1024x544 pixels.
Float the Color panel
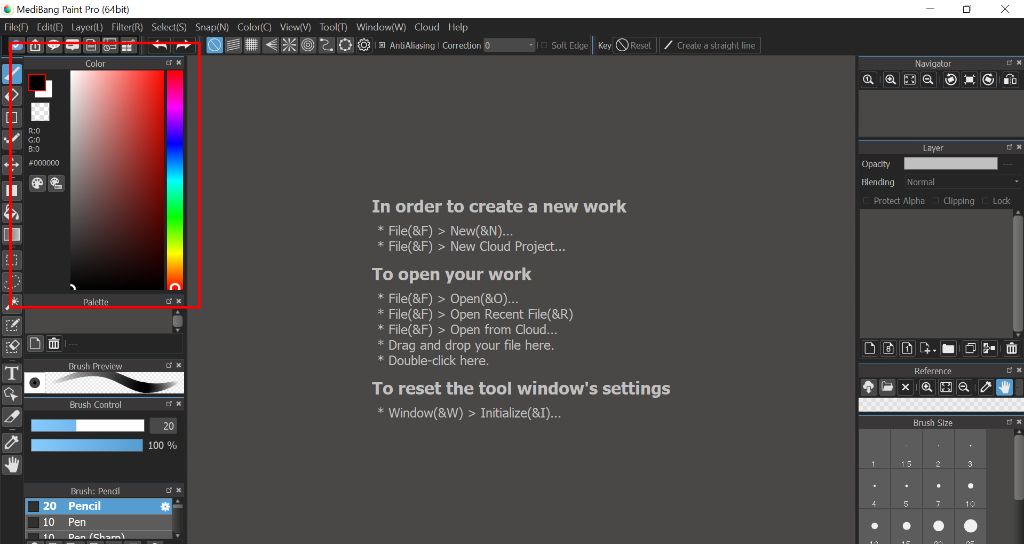pyautogui.click(x=169, y=63)
